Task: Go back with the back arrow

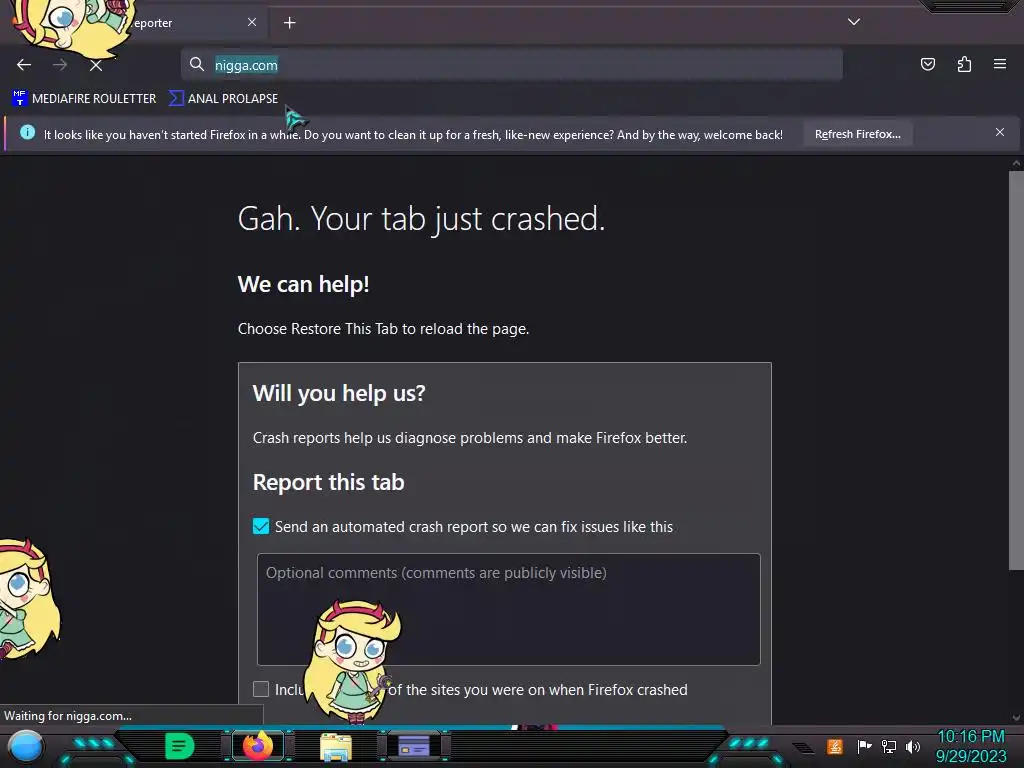Action: pos(24,65)
